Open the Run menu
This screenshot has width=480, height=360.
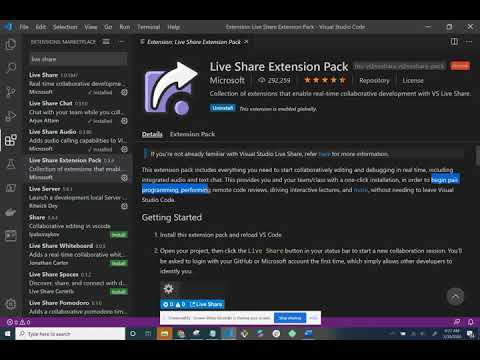pos(125,27)
